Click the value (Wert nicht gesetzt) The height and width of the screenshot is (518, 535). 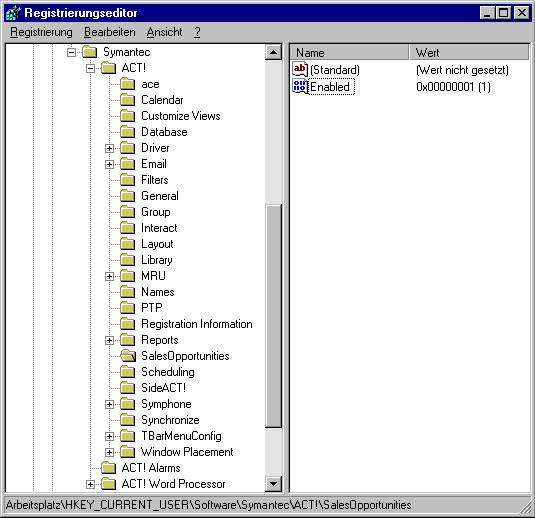[462, 70]
